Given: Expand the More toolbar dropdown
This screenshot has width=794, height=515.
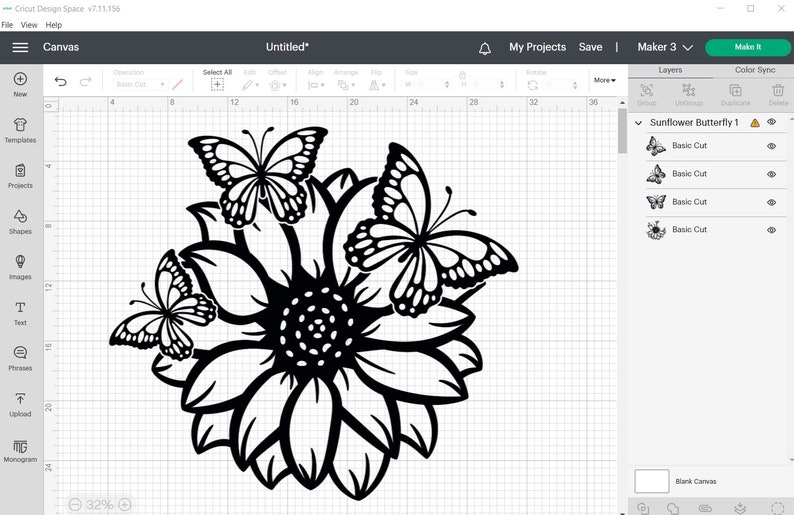Looking at the screenshot, I should 605,80.
